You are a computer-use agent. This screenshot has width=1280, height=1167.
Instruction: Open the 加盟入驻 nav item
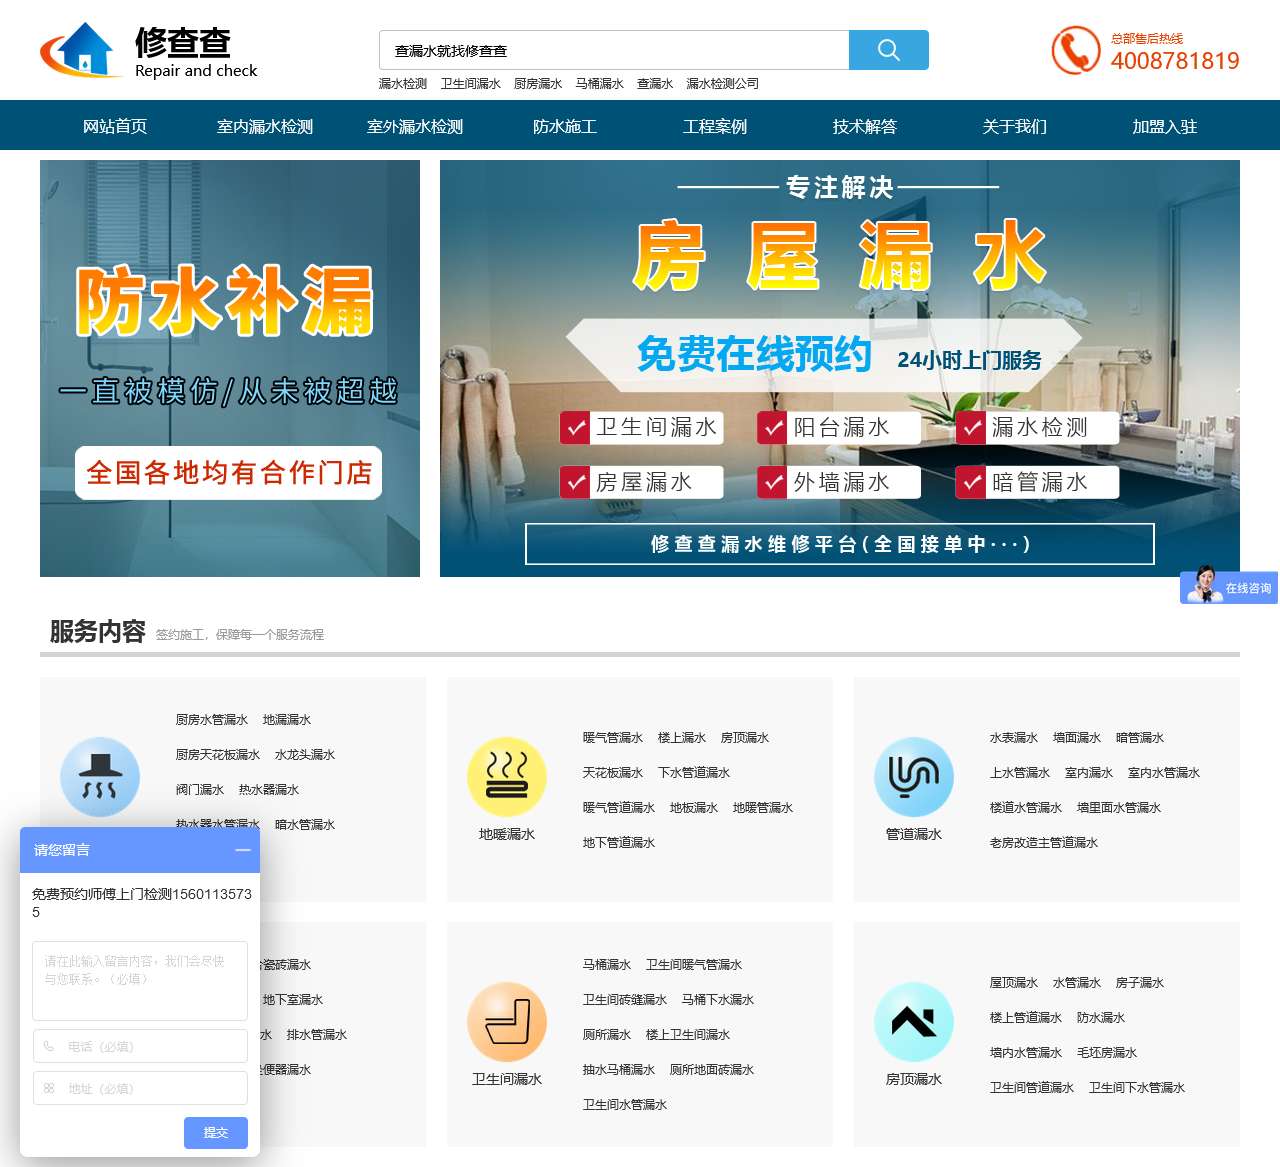pyautogui.click(x=1165, y=126)
